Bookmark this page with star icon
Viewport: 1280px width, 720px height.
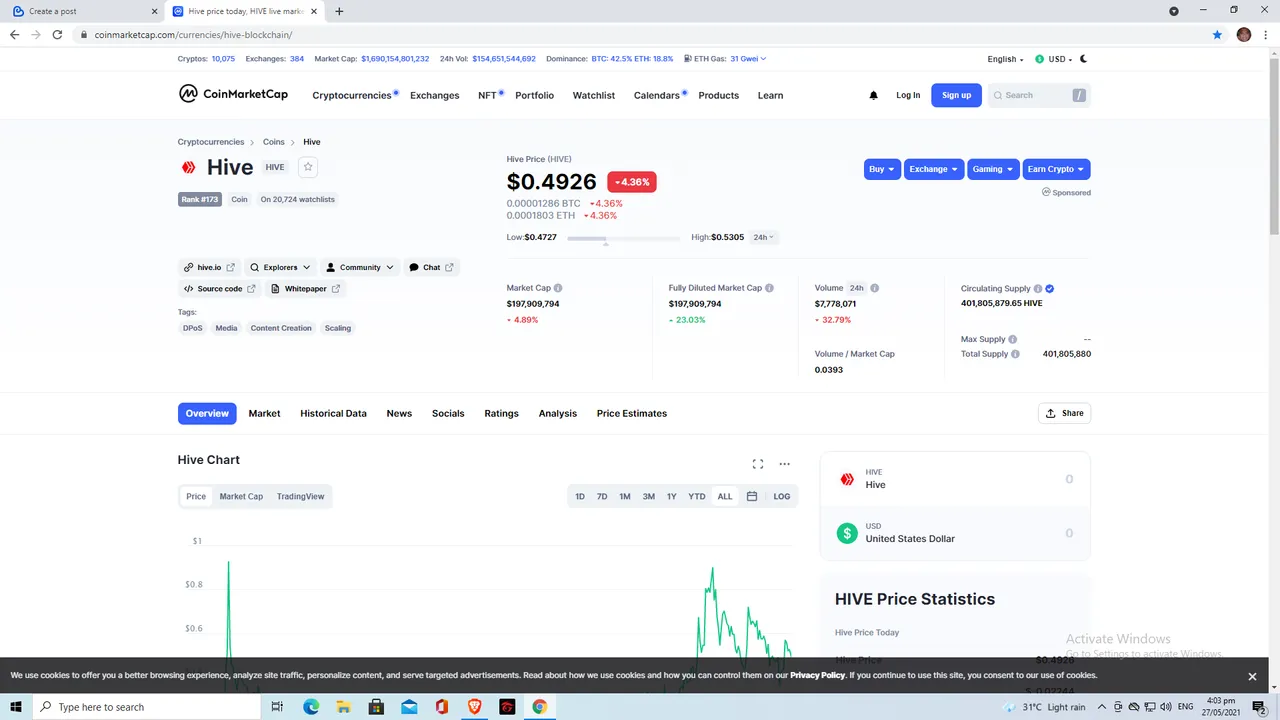(x=1217, y=34)
